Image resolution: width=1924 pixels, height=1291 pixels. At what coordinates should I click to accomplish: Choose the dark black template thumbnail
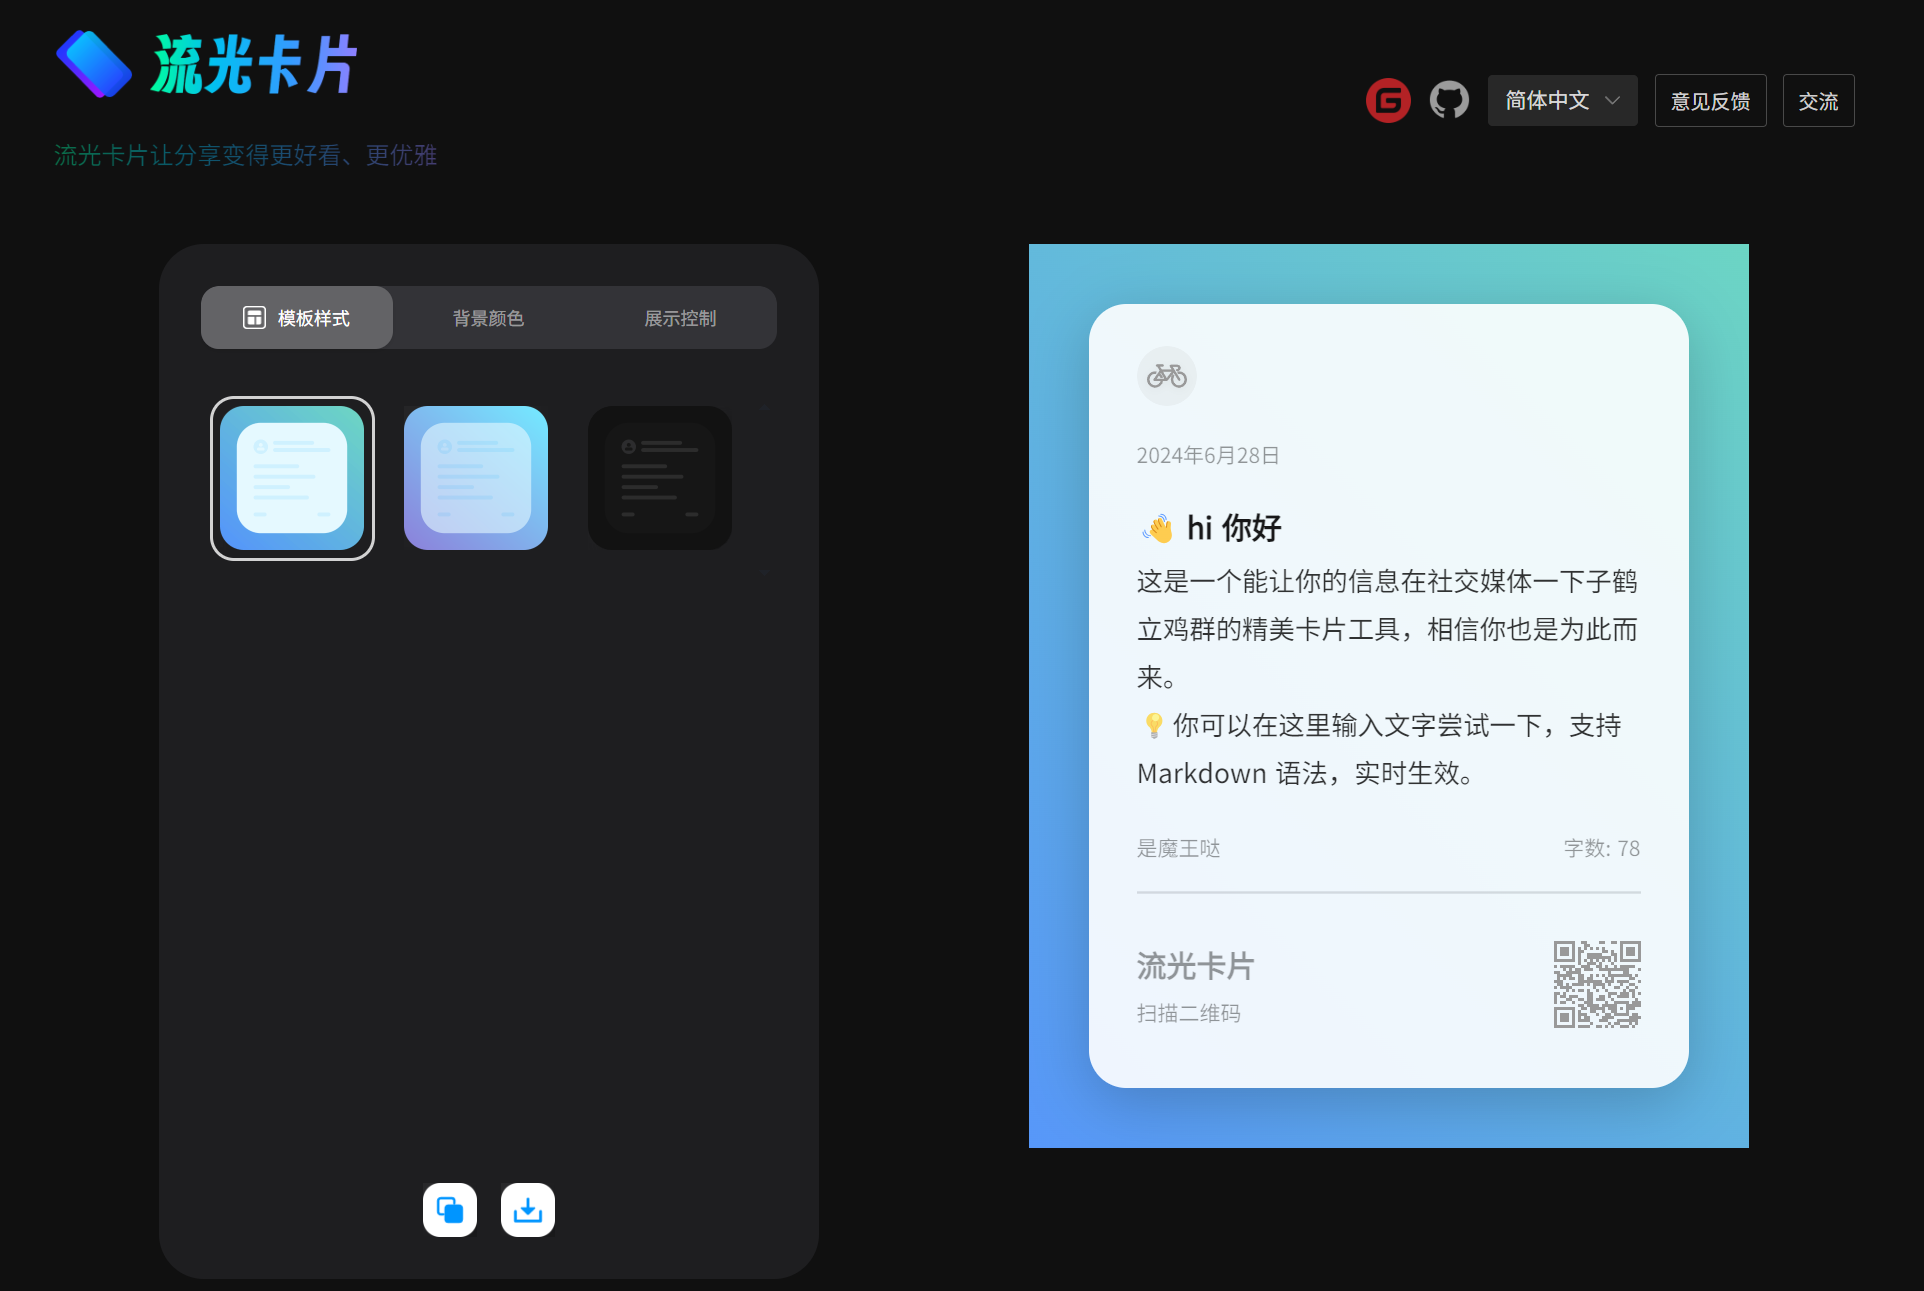point(660,478)
